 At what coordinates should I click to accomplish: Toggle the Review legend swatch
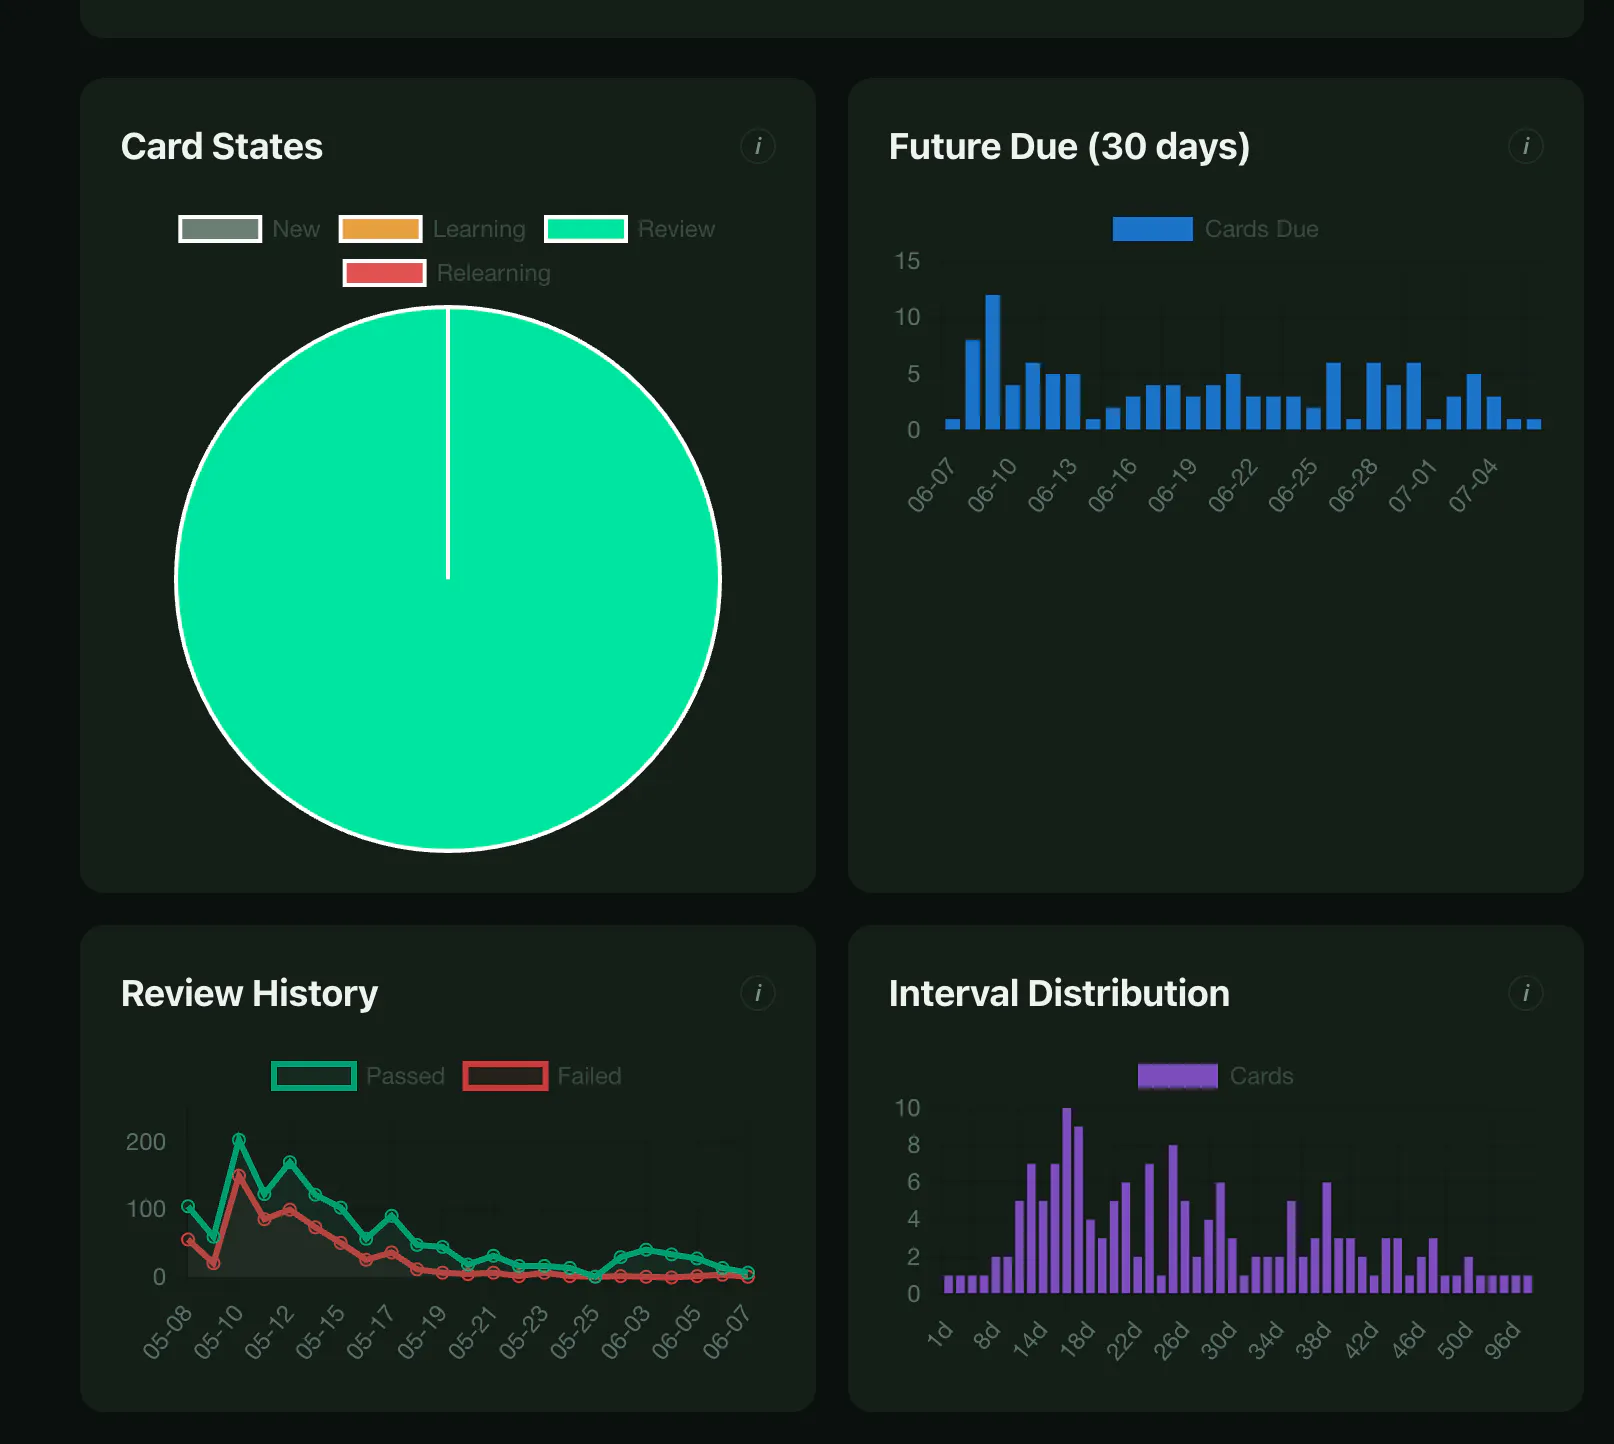pos(586,229)
